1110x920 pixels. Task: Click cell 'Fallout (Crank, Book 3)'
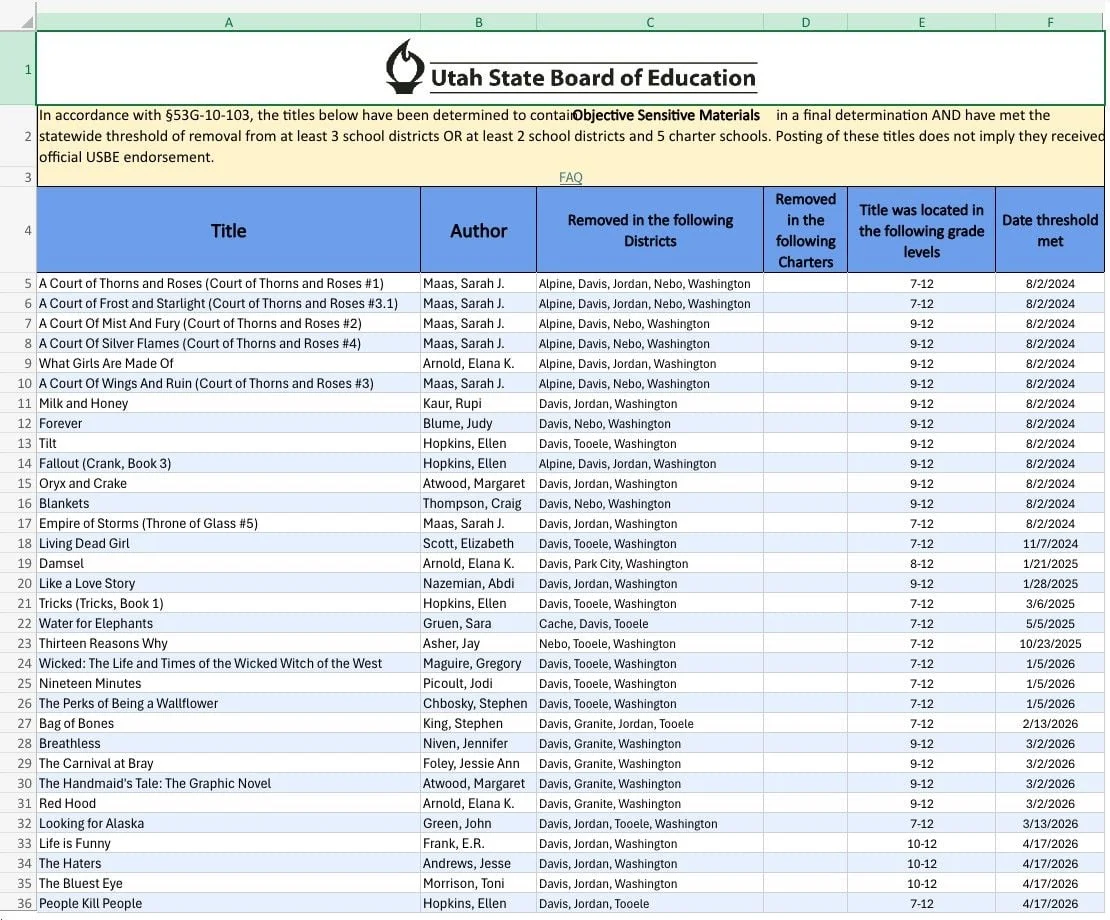point(228,464)
